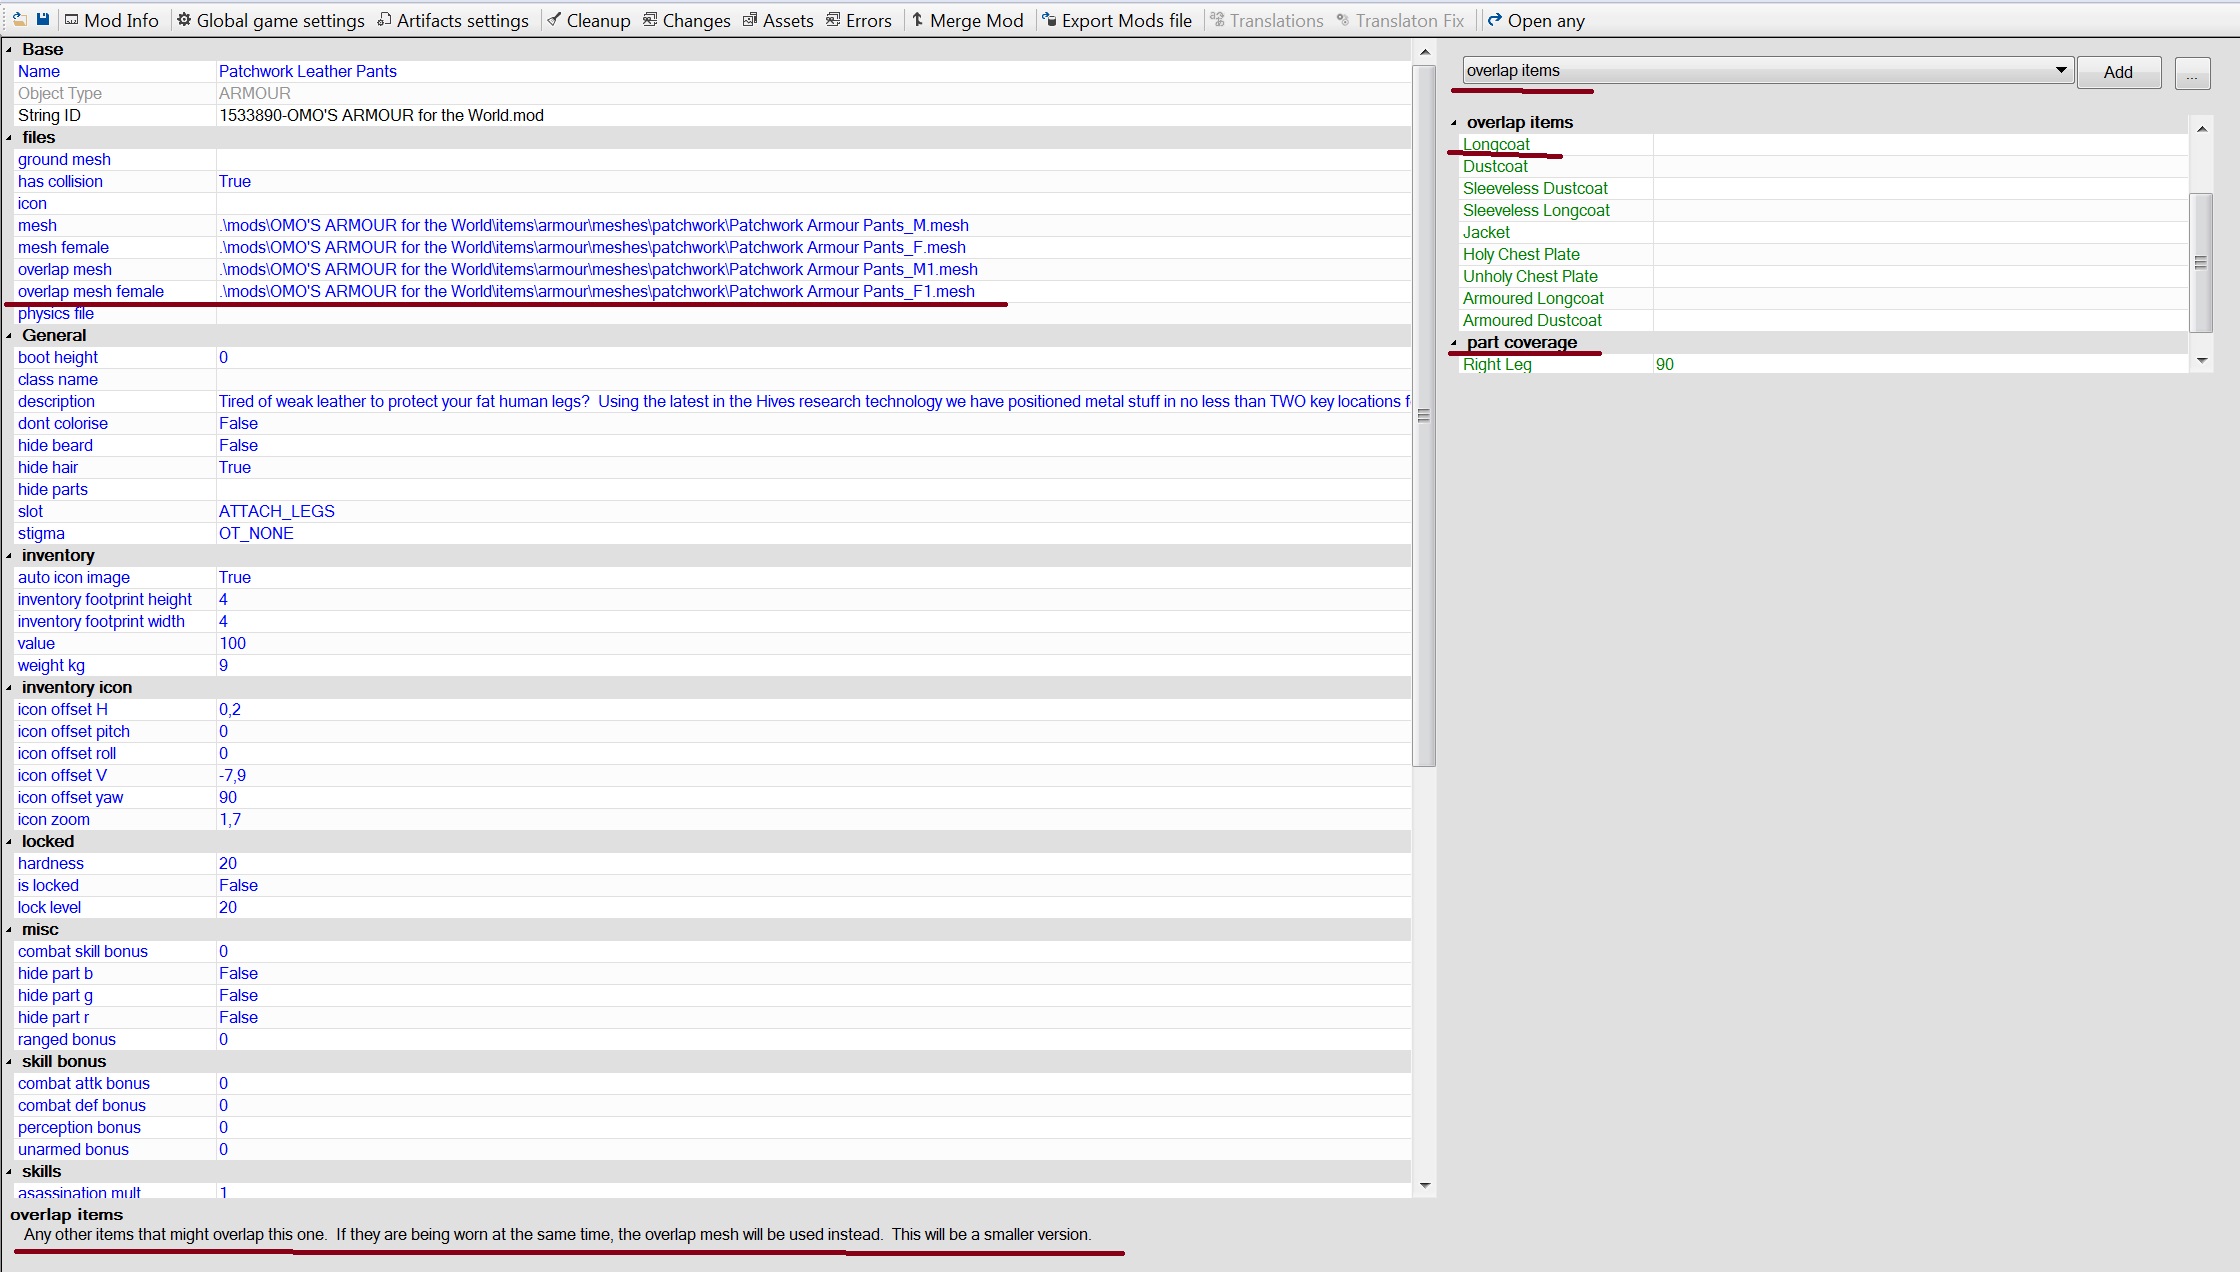Screen dimensions: 2240x1272
Task: Collapse the skill bonus section
Action: [9, 1061]
